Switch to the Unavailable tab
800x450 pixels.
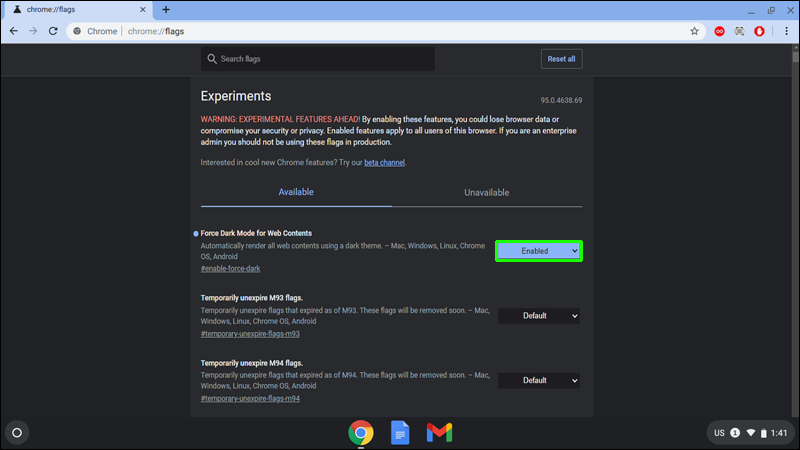pos(487,192)
